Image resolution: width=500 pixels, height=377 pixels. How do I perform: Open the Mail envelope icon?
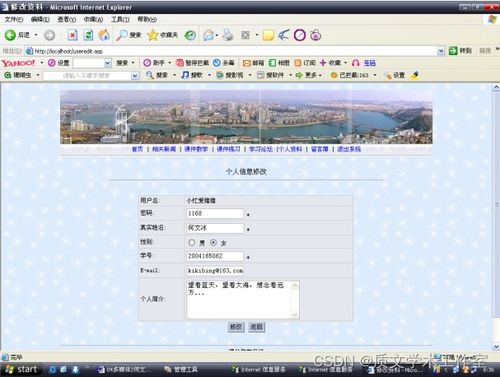(x=209, y=35)
